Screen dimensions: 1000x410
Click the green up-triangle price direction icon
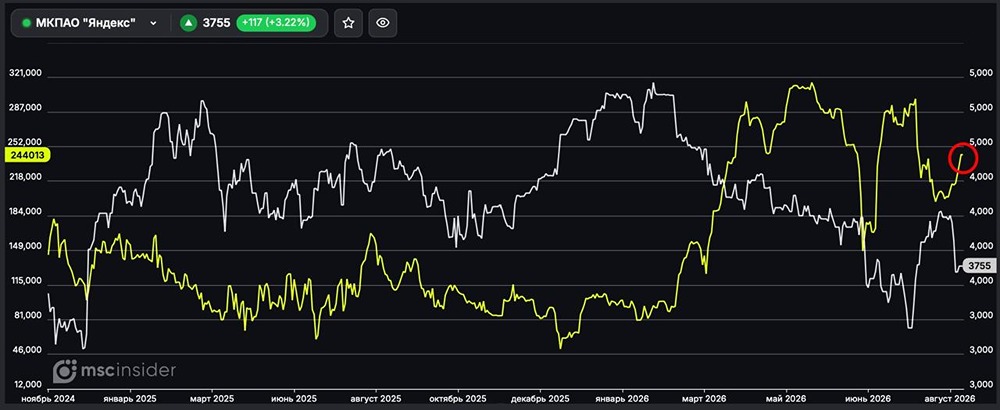coord(188,23)
